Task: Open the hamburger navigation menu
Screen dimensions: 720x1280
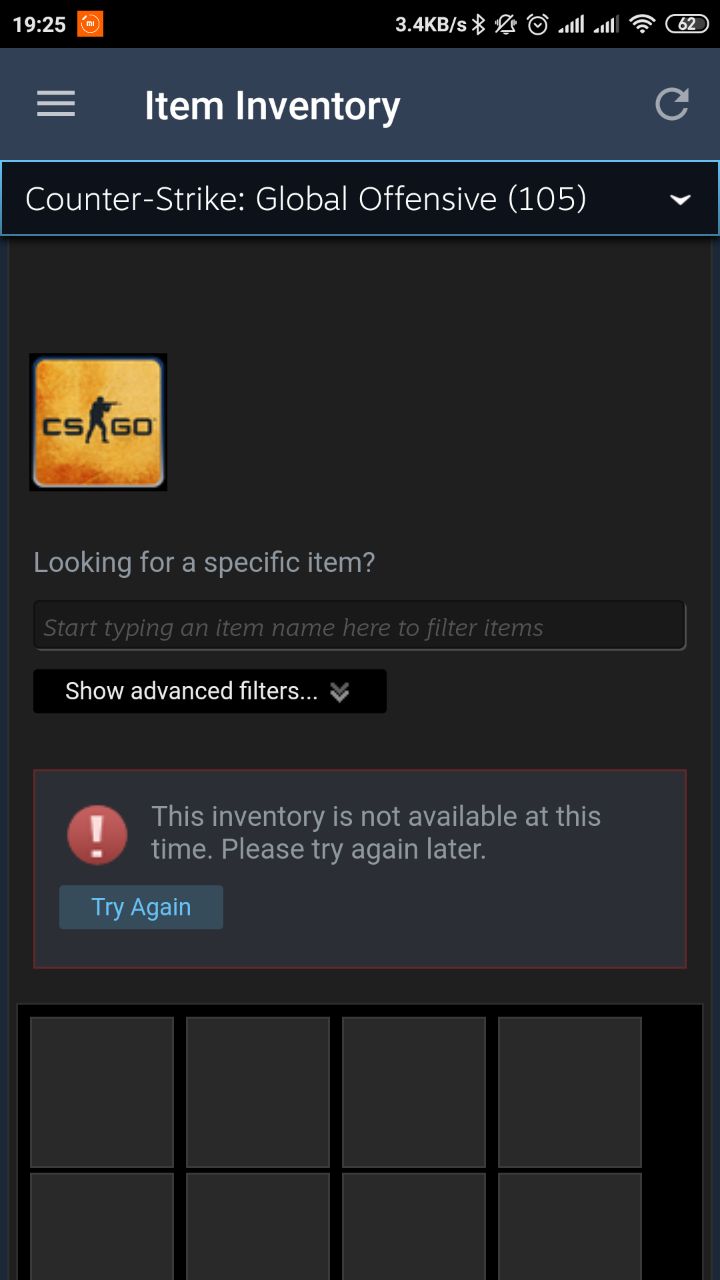Action: pos(56,104)
